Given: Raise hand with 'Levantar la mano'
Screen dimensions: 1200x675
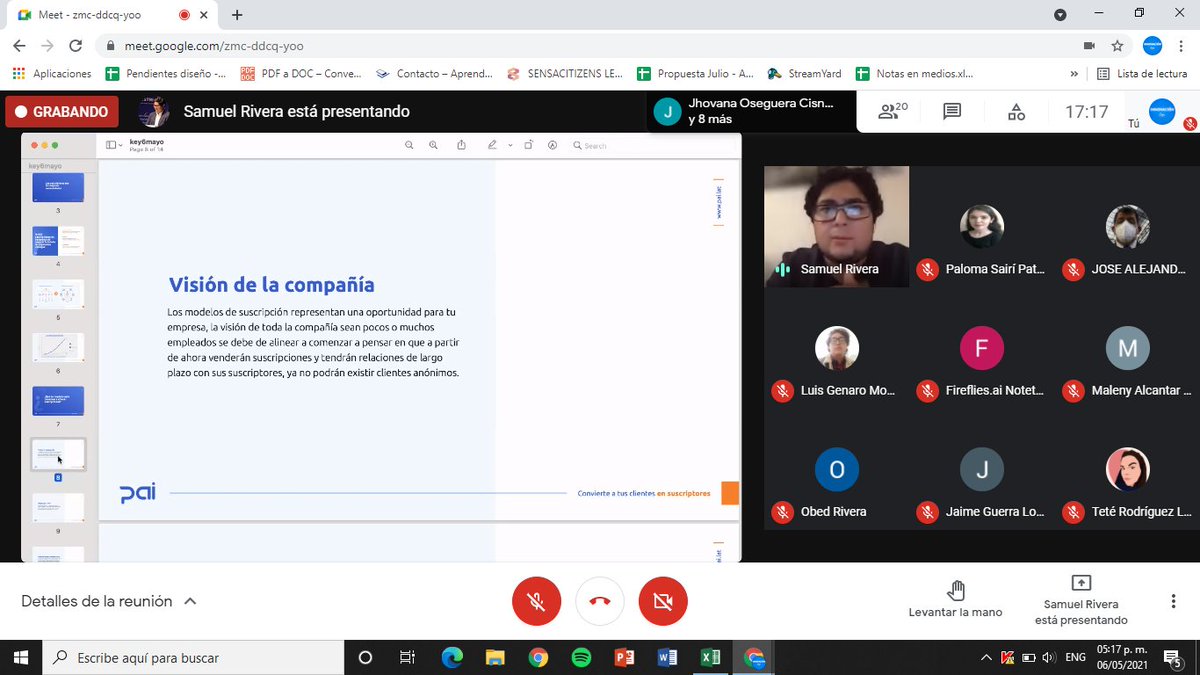Looking at the screenshot, I should [955, 600].
